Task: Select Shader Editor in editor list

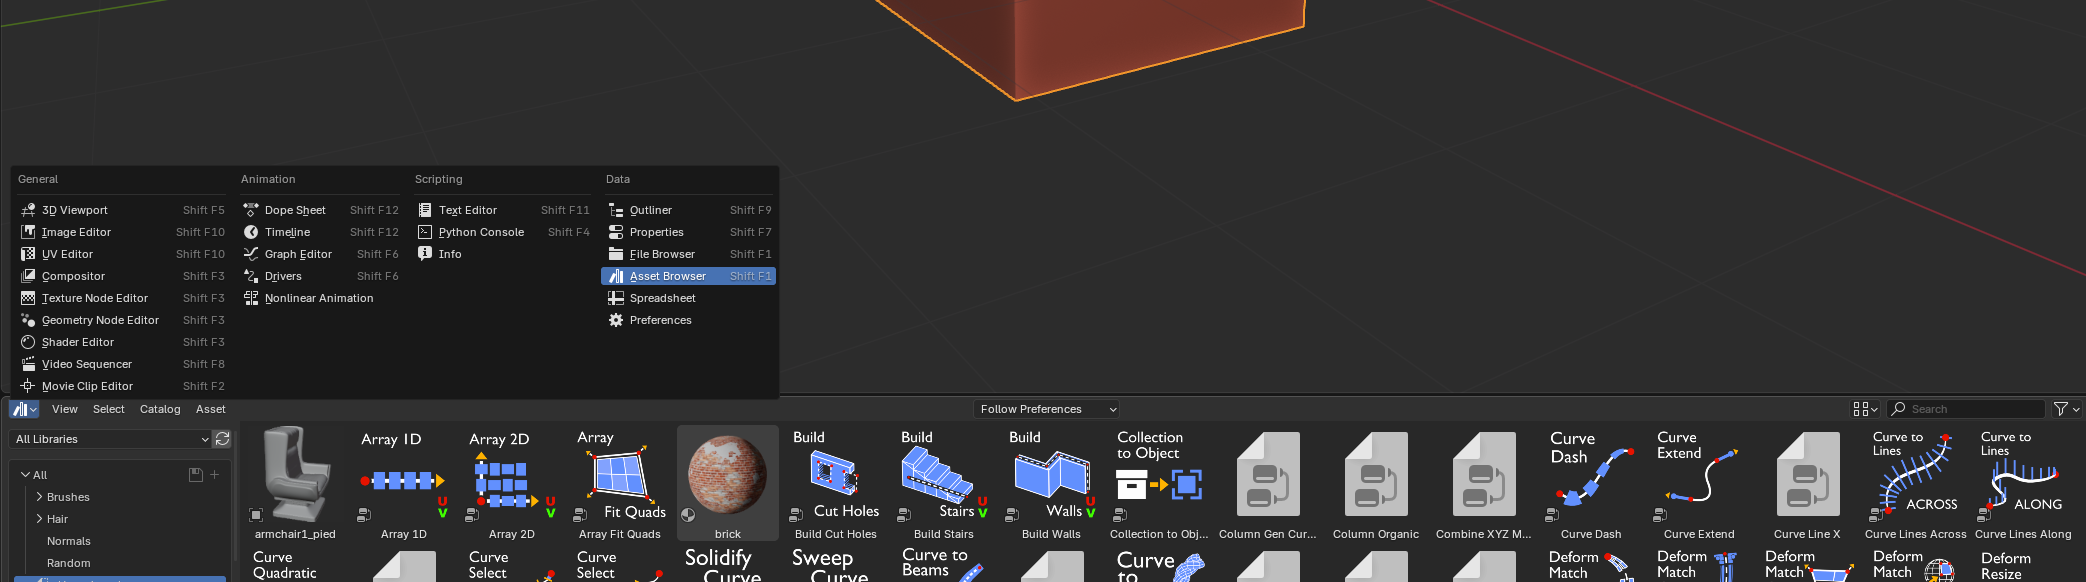Action: (78, 342)
